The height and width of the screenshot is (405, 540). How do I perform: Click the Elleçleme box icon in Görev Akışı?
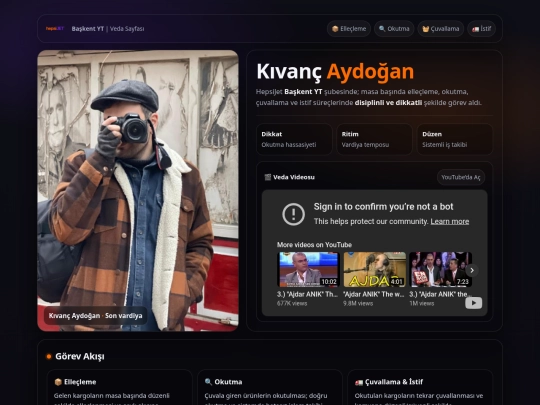(x=58, y=382)
